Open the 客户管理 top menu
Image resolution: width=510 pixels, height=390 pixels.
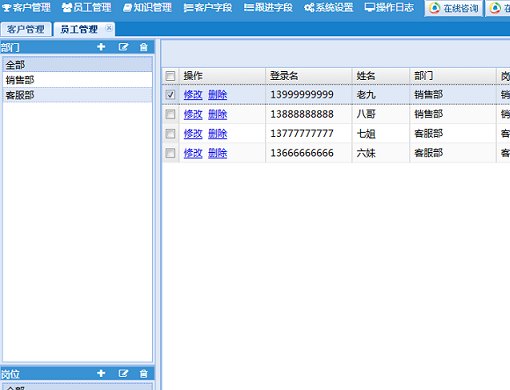coord(26,7)
